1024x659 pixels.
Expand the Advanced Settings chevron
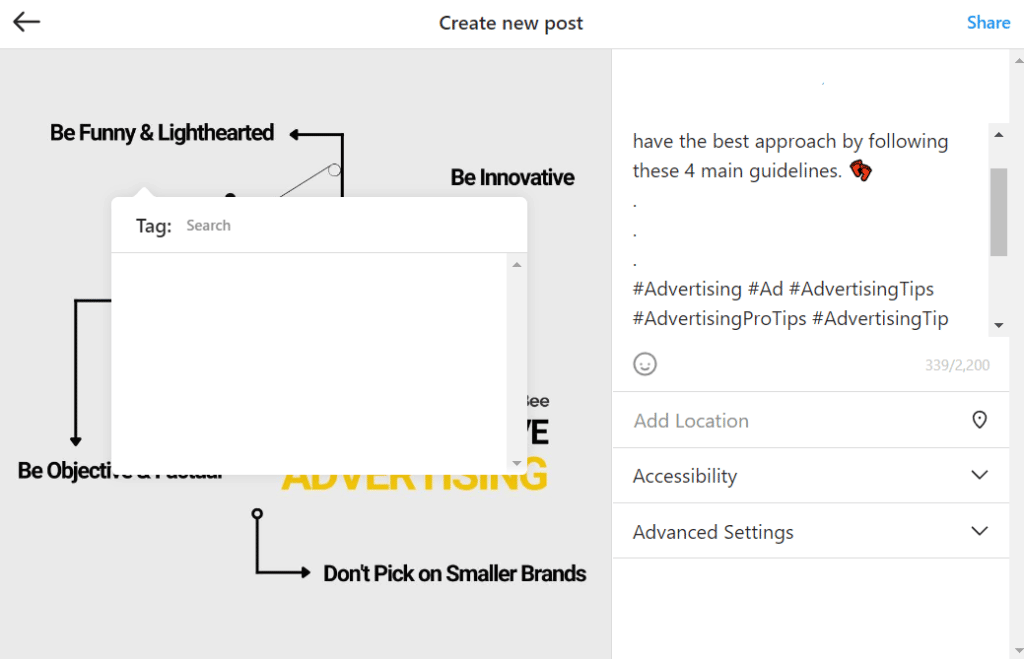point(979,531)
